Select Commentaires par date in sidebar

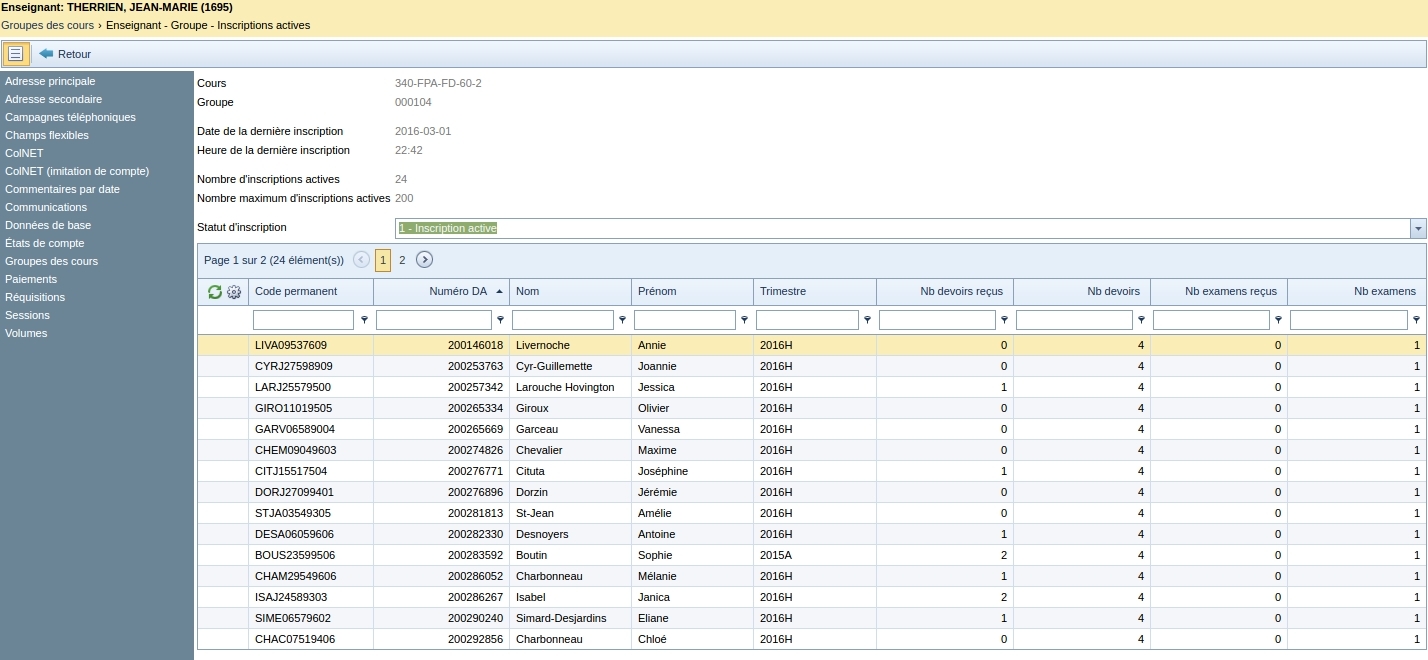pyautogui.click(x=62, y=189)
